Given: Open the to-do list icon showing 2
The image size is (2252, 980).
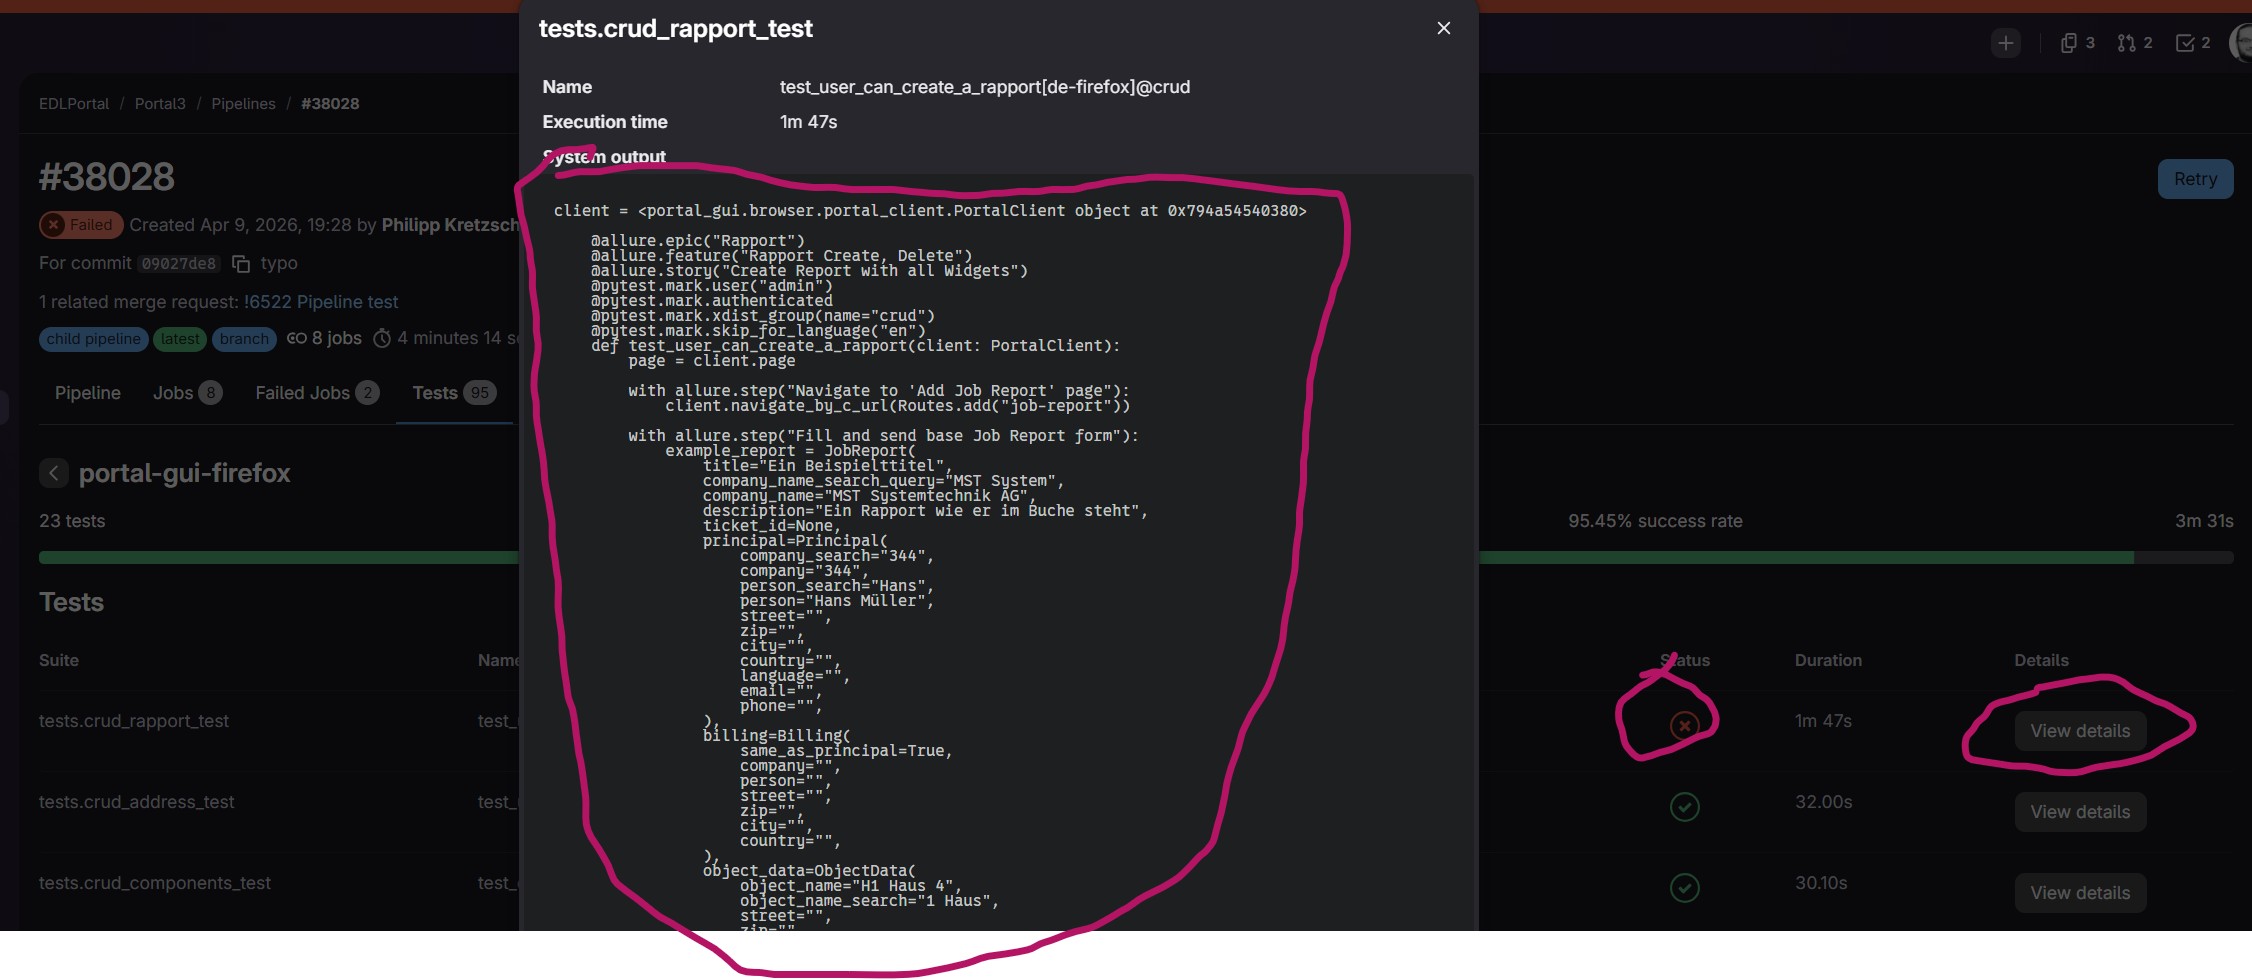Looking at the screenshot, I should (2193, 43).
